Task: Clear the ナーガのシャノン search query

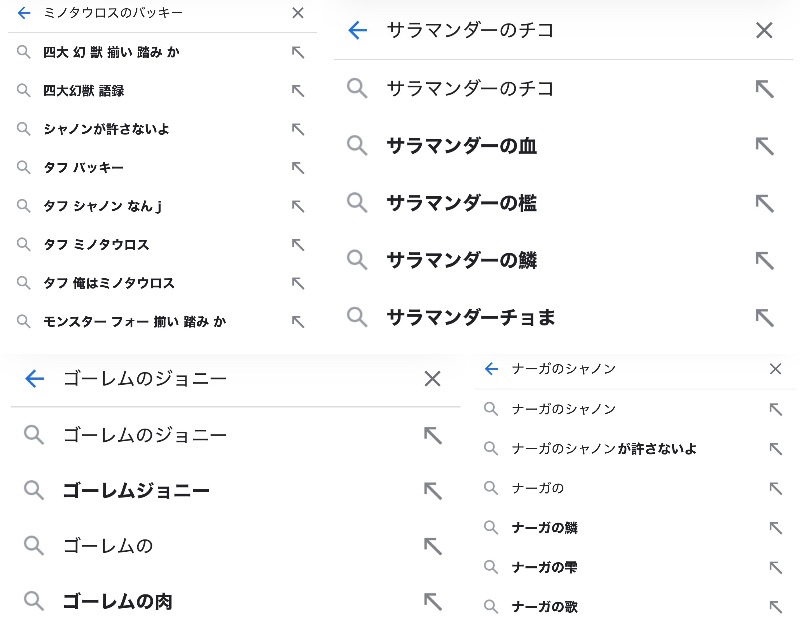Action: 775,369
